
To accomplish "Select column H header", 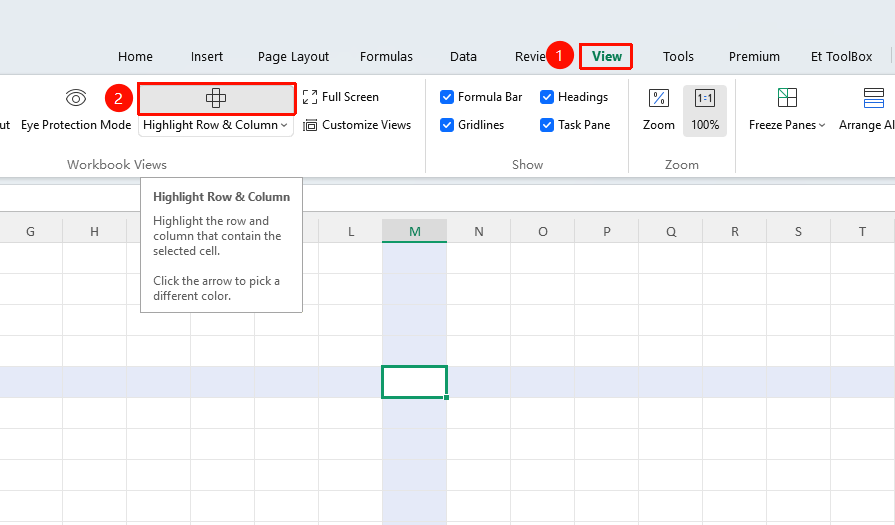I will point(94,231).
